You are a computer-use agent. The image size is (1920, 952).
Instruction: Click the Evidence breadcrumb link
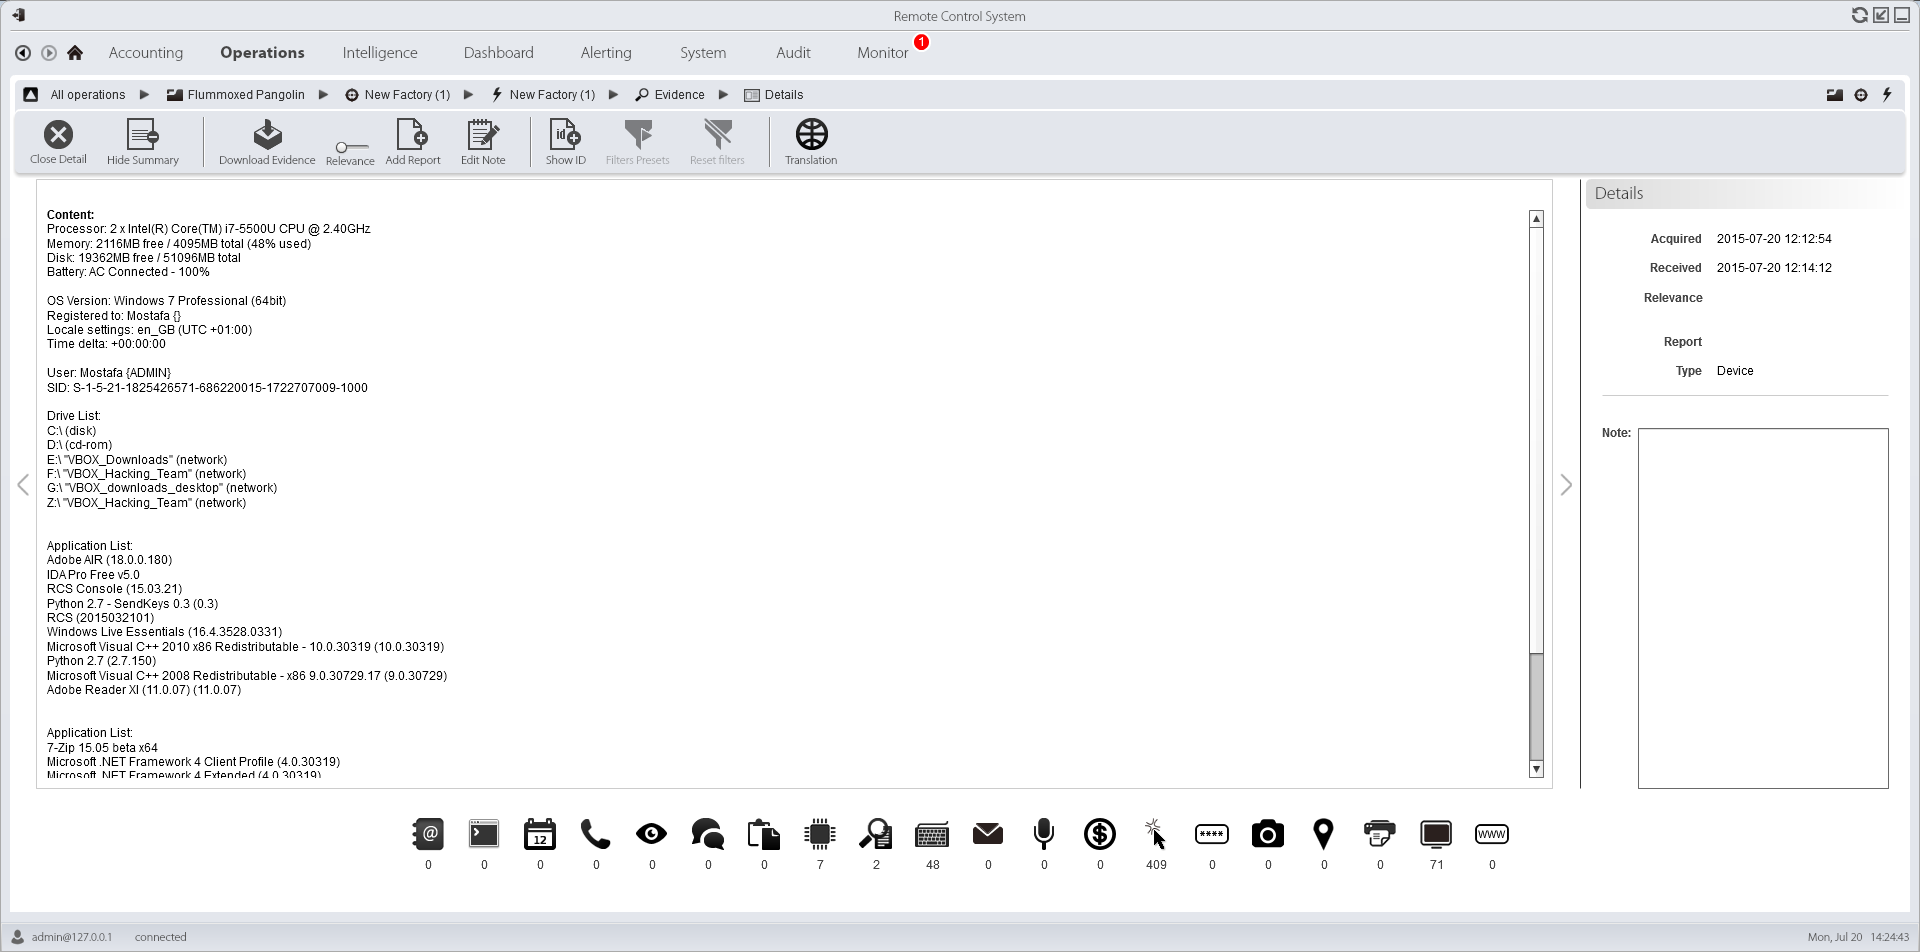pos(679,95)
